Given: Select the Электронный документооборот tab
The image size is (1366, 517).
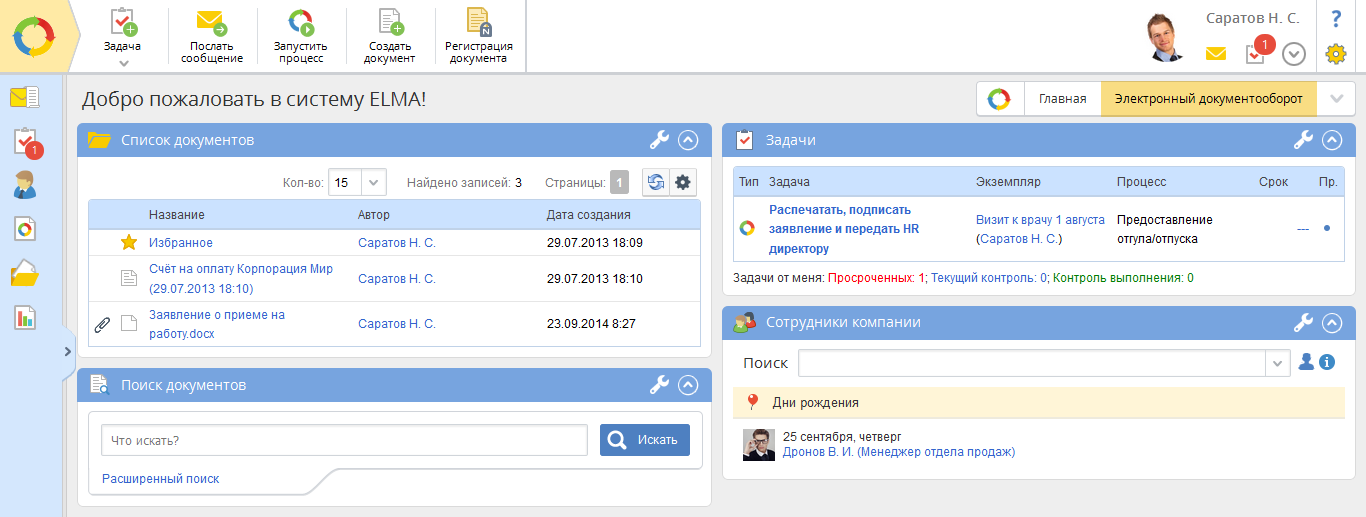Looking at the screenshot, I should coord(1208,99).
